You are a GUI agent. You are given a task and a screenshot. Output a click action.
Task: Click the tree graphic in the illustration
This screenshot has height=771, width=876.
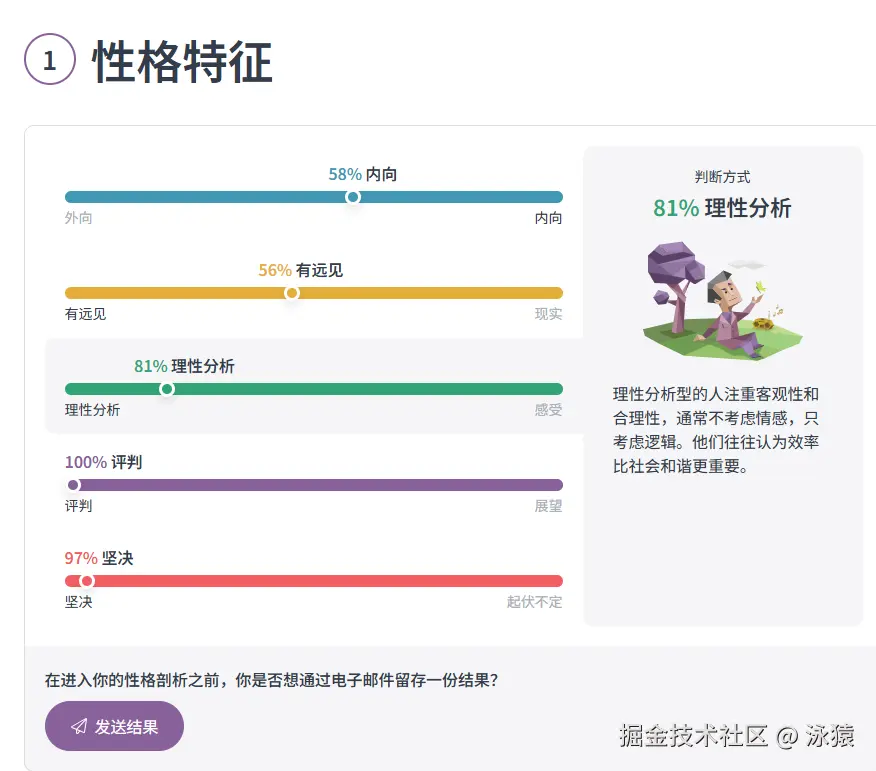[672, 268]
